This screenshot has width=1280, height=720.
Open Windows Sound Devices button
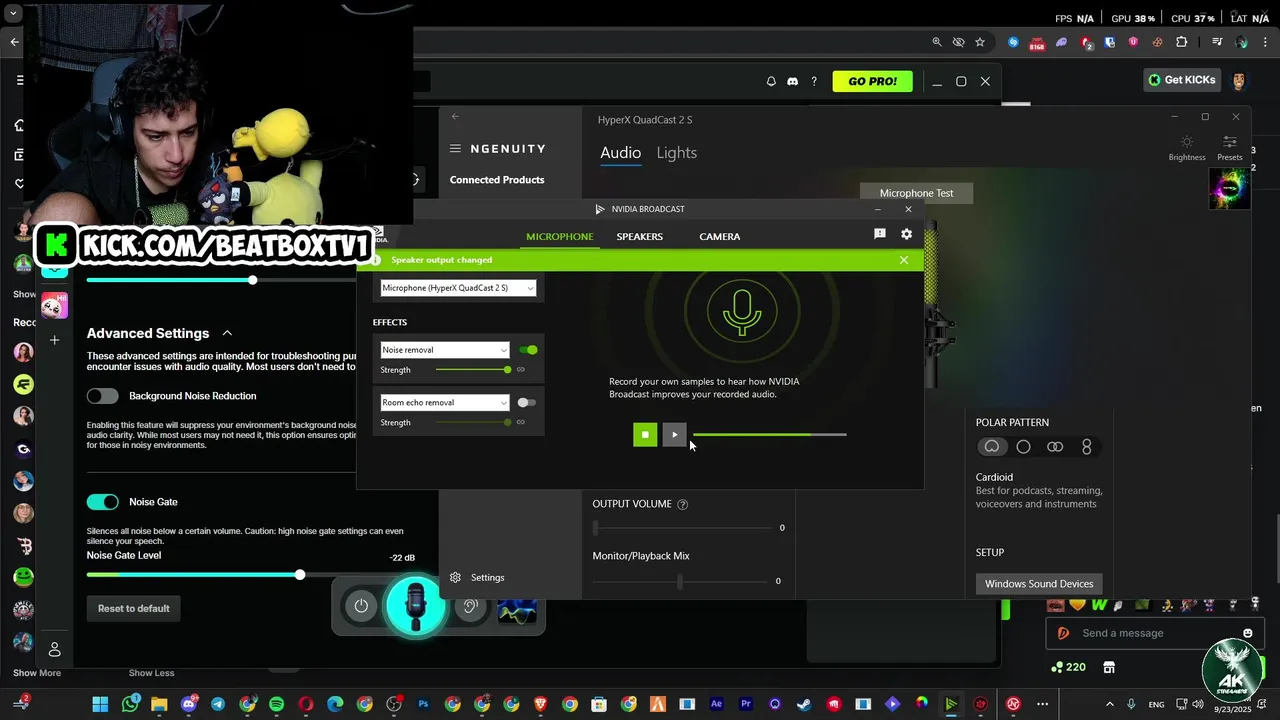(x=1039, y=584)
